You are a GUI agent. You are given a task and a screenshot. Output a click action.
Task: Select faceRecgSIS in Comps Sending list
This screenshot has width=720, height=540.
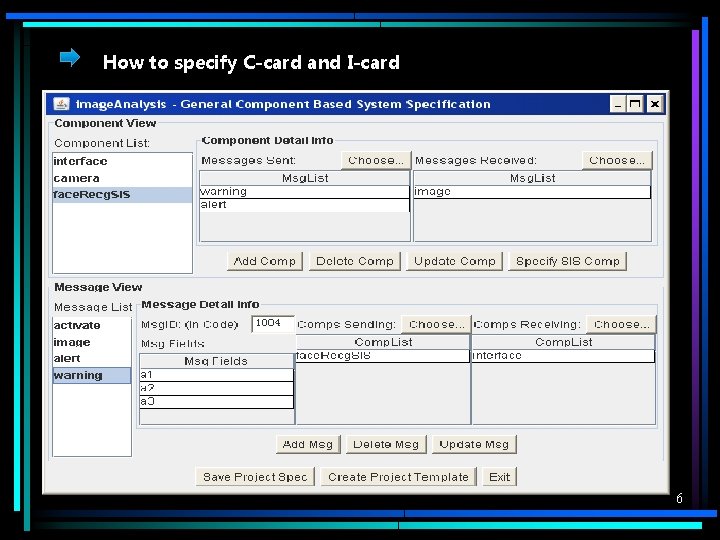383,356
